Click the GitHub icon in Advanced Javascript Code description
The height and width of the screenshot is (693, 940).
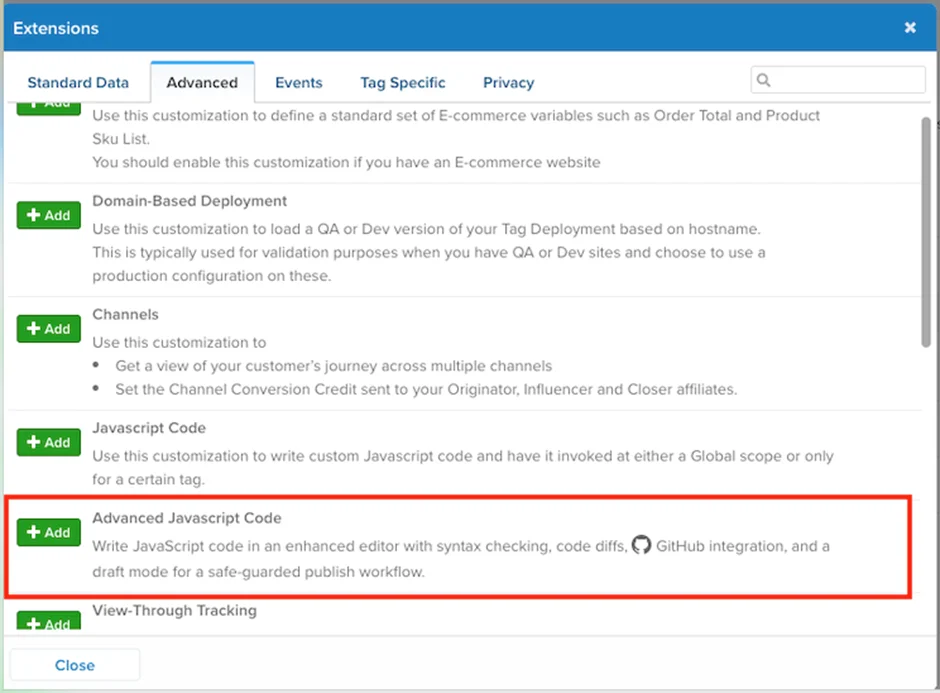click(x=641, y=546)
